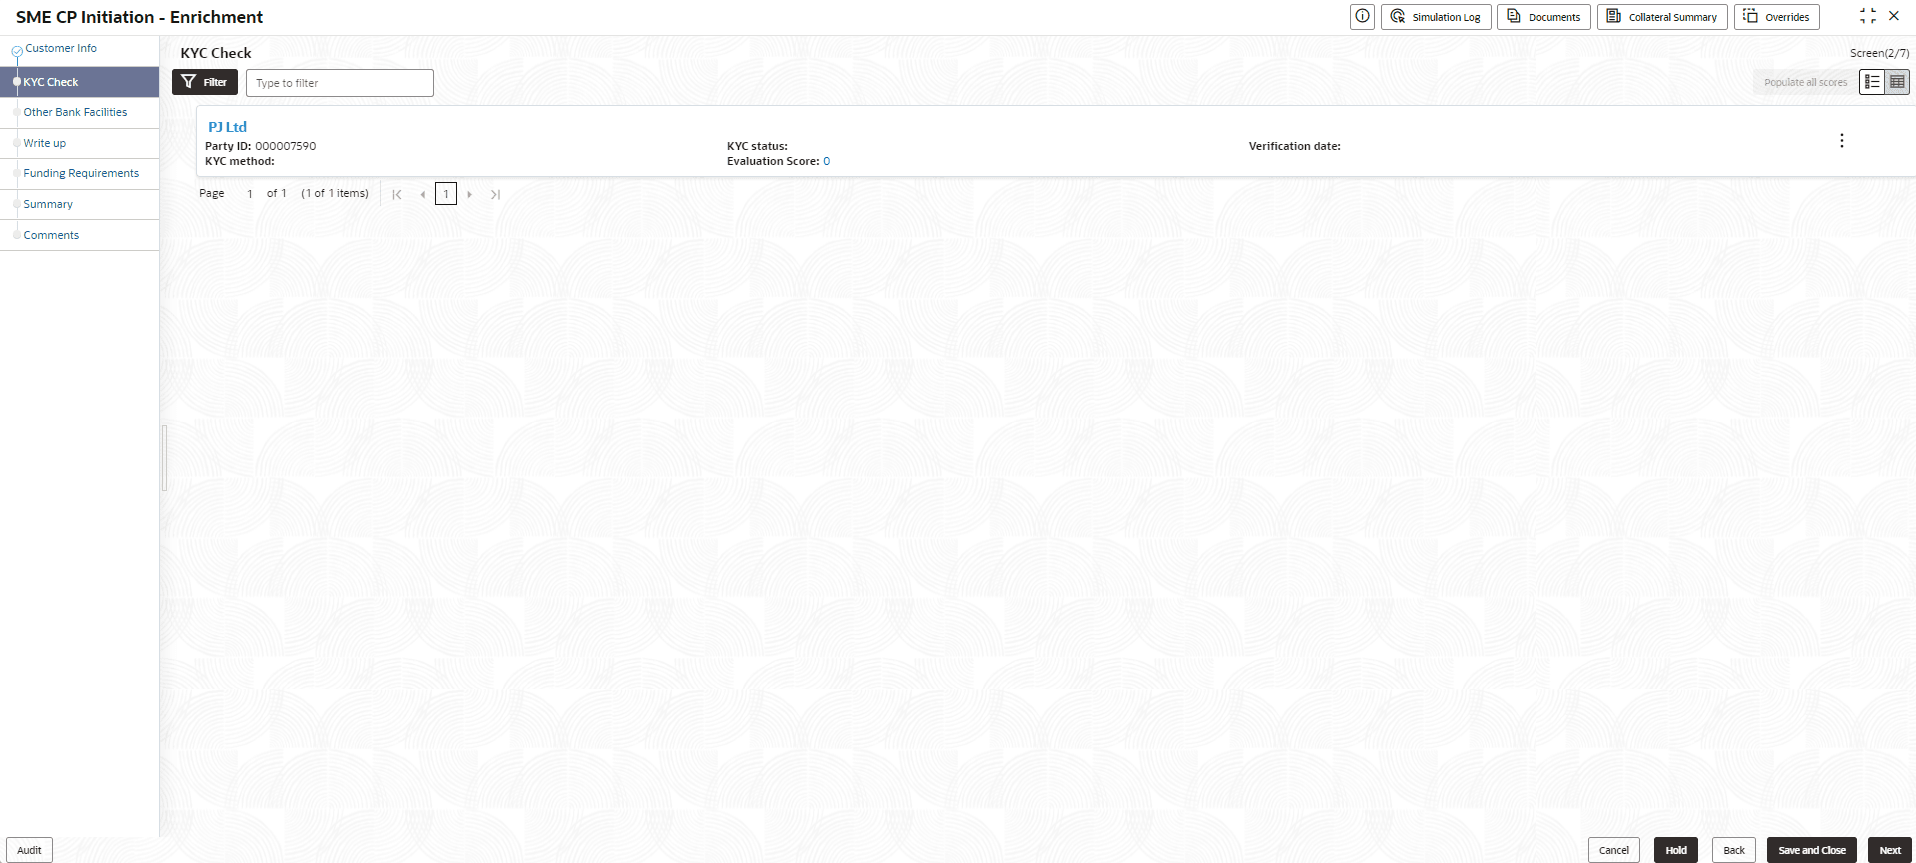Select page 1 in pagination
The height and width of the screenshot is (863, 1916).
click(x=446, y=194)
